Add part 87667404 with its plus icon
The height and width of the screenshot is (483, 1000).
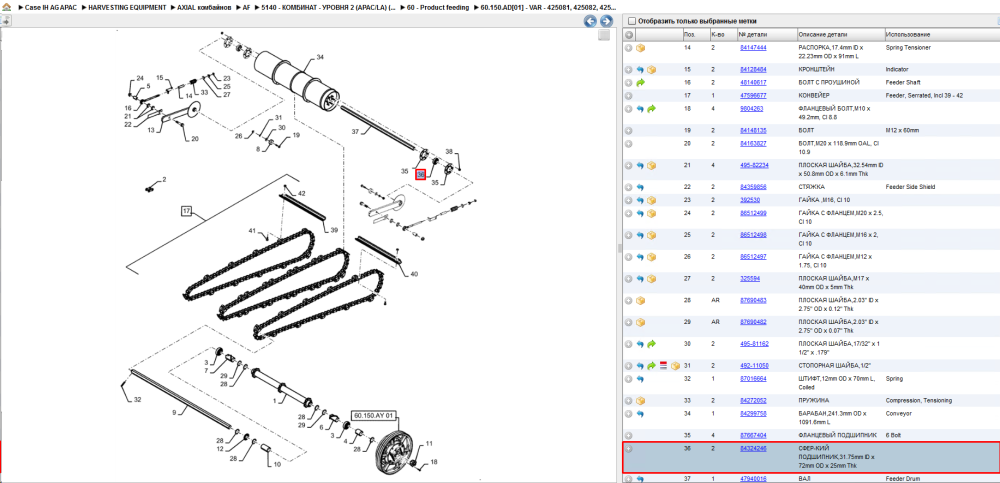pyautogui.click(x=629, y=436)
